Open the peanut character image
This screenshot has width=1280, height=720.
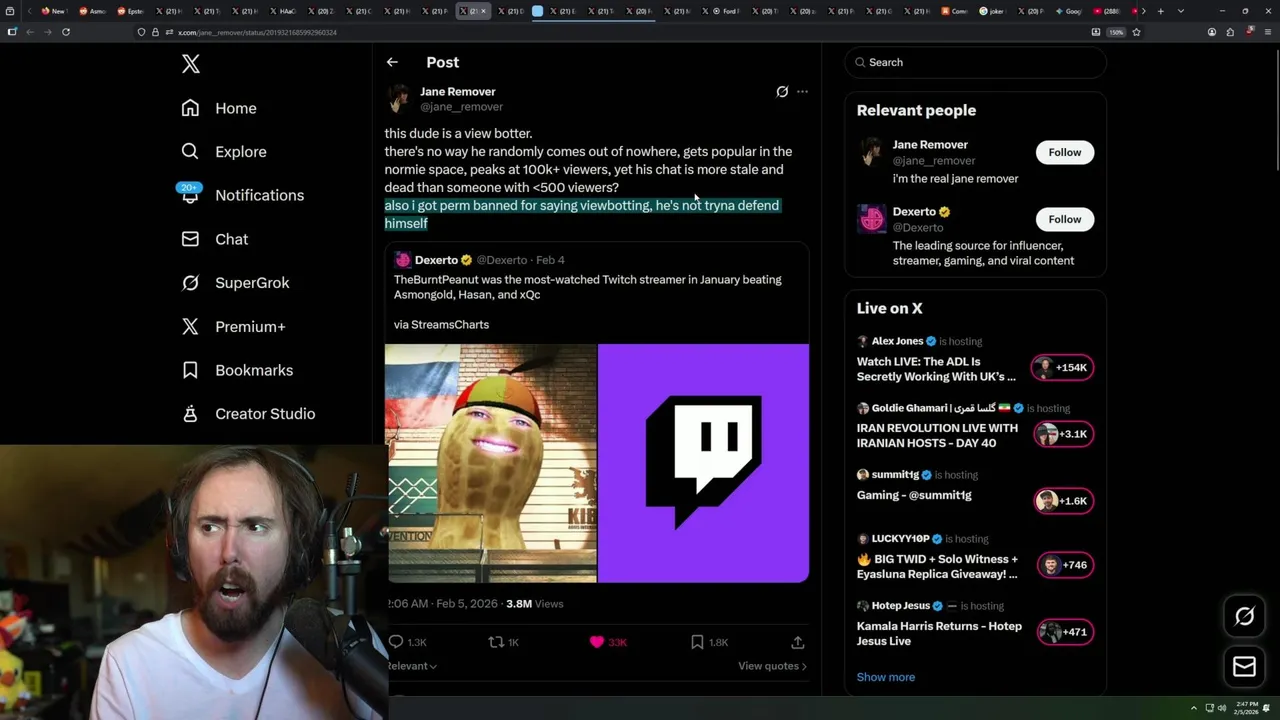(491, 463)
